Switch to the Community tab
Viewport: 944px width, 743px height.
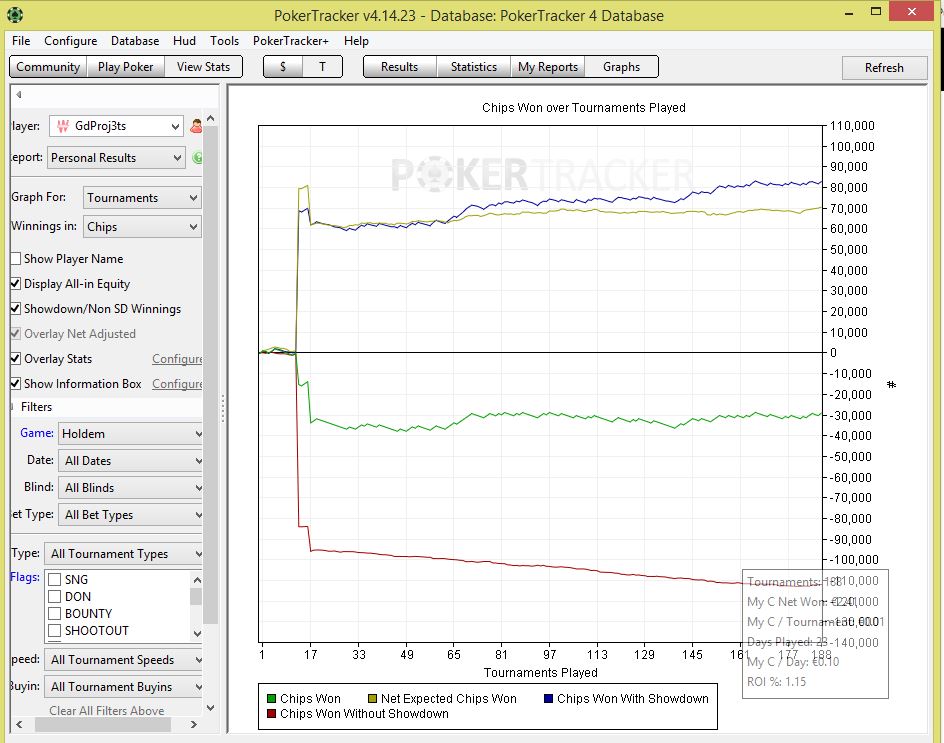pos(48,67)
